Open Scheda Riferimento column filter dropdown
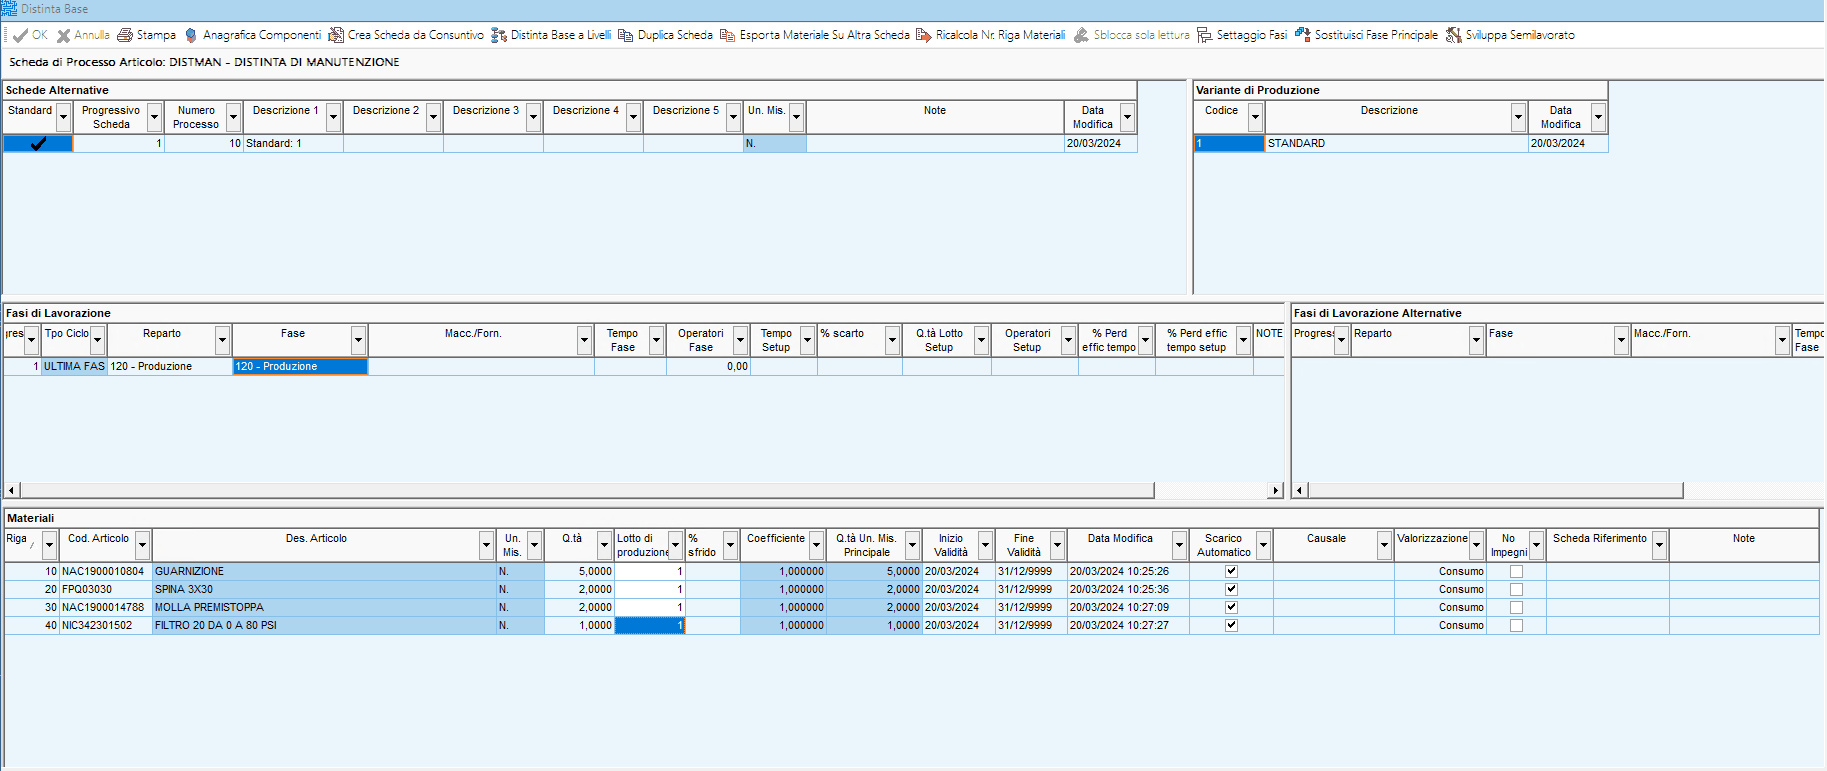This screenshot has height=771, width=1827. [1659, 545]
